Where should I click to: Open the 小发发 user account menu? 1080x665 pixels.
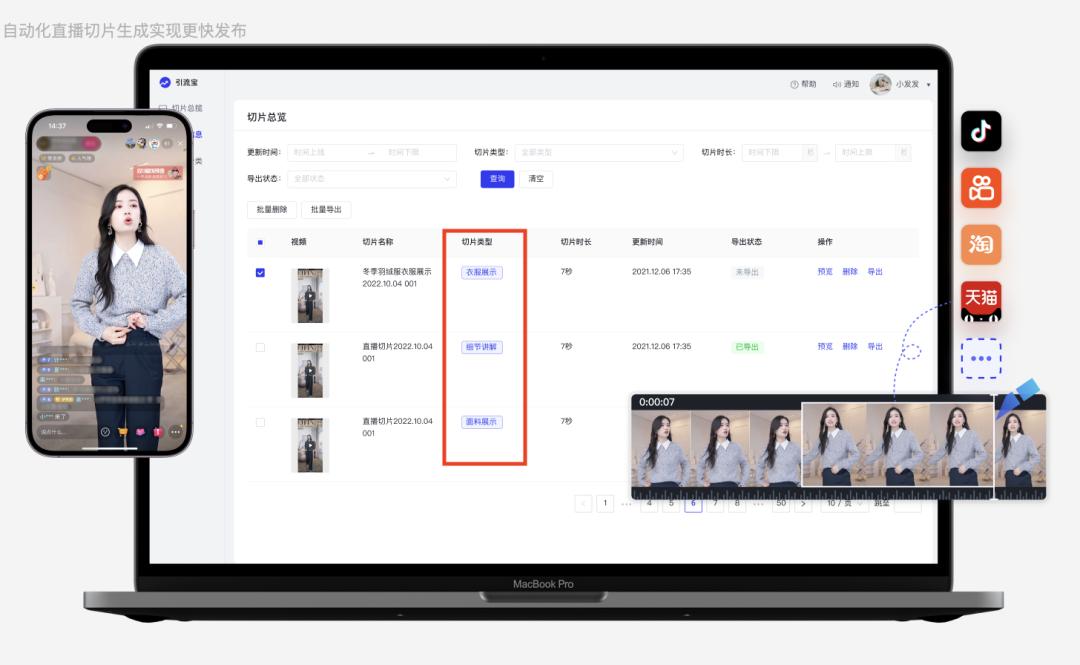900,84
